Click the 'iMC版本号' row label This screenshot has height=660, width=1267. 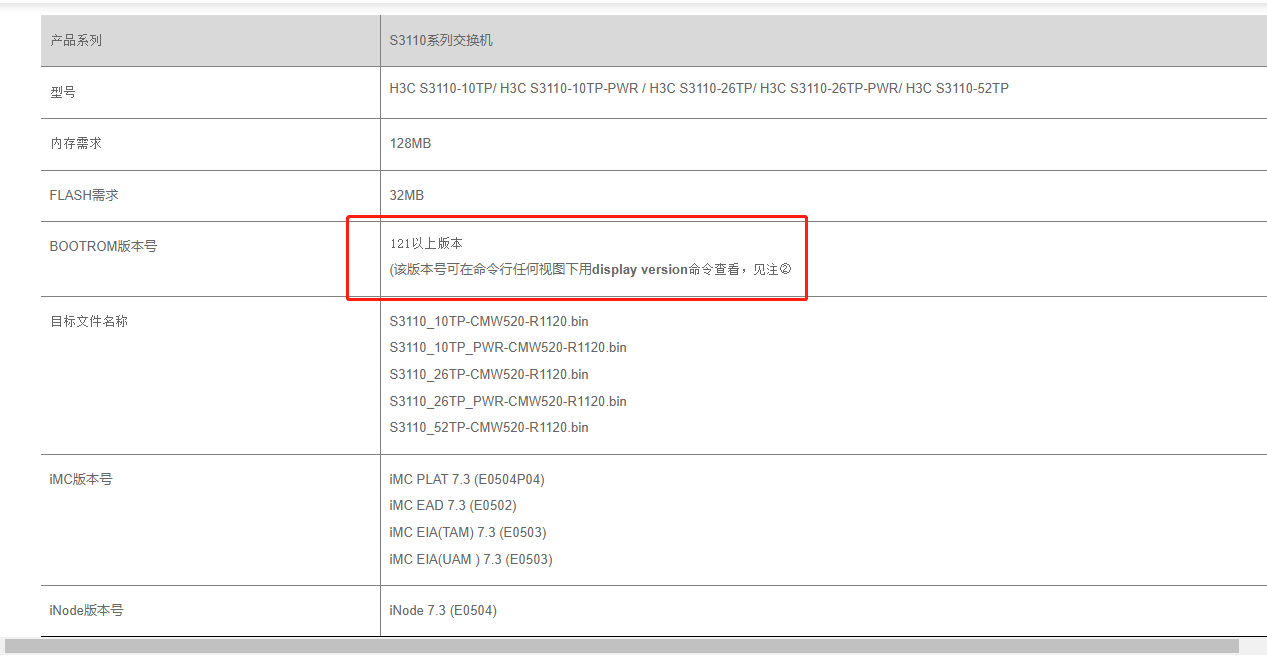81,480
